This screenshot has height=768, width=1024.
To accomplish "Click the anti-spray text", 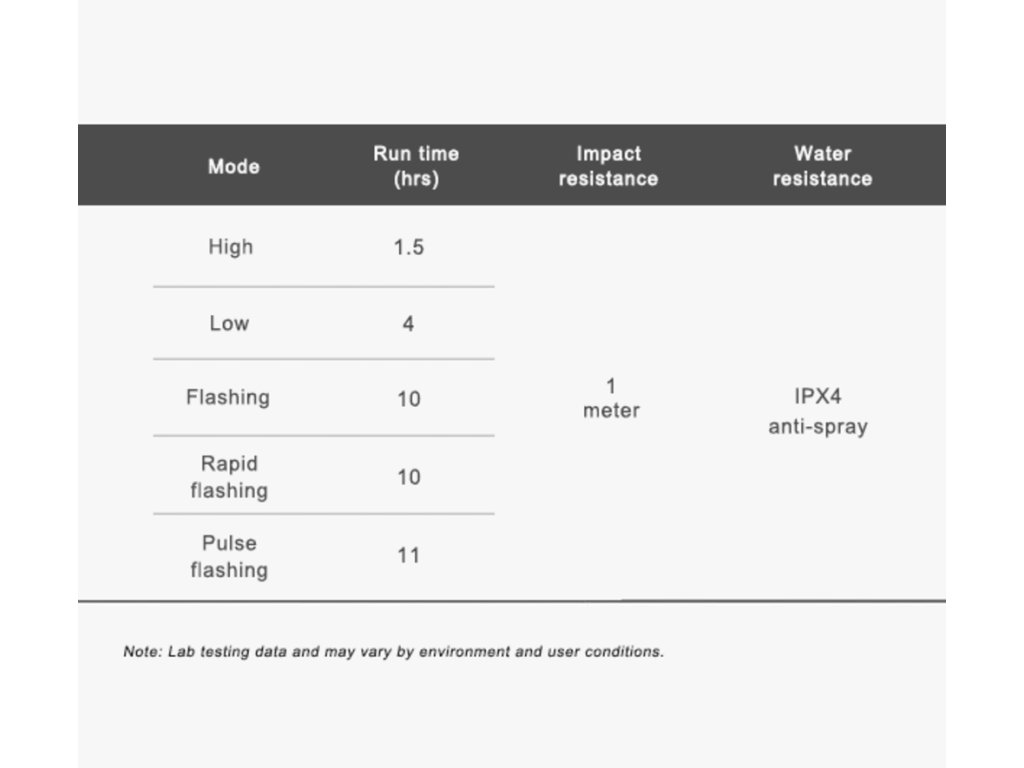I will point(818,427).
